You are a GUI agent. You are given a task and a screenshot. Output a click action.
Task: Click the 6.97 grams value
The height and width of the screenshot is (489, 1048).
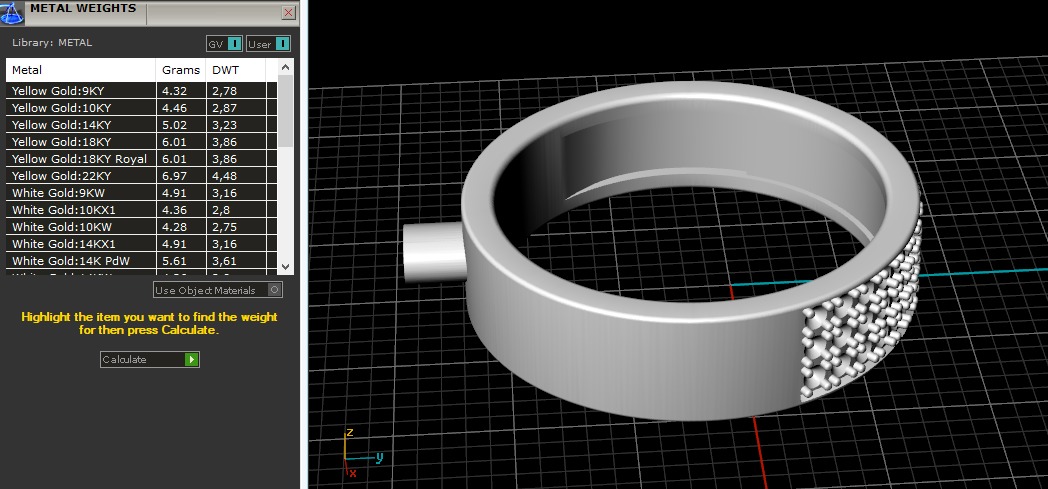[x=174, y=176]
